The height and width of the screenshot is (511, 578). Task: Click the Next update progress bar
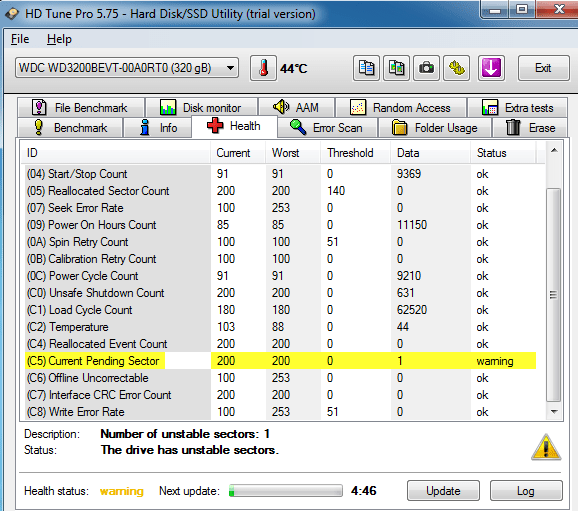coord(285,491)
